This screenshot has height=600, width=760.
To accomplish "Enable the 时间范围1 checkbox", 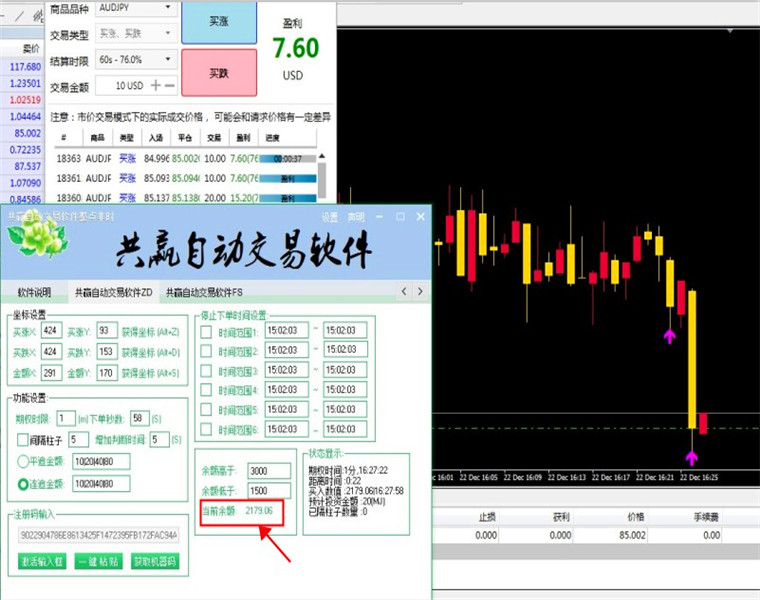I will [206, 332].
